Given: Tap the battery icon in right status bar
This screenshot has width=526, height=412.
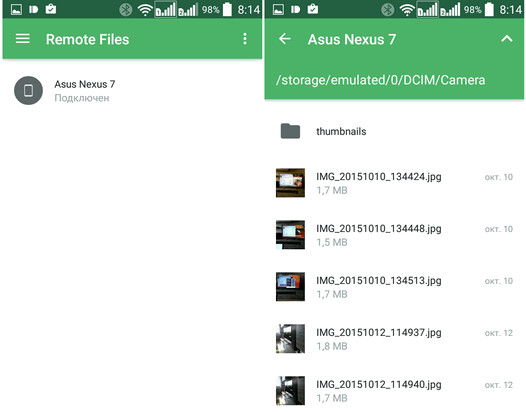Looking at the screenshot, I should 489,9.
